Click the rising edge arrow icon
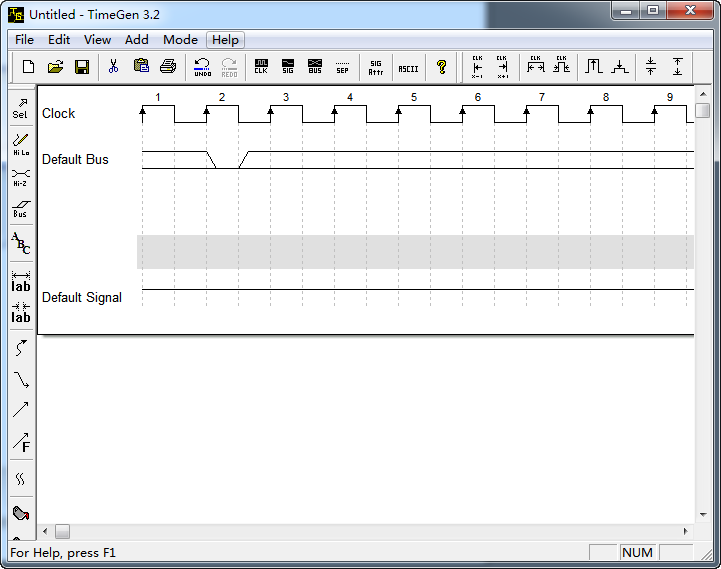Viewport: 721px width, 569px height. coord(594,67)
